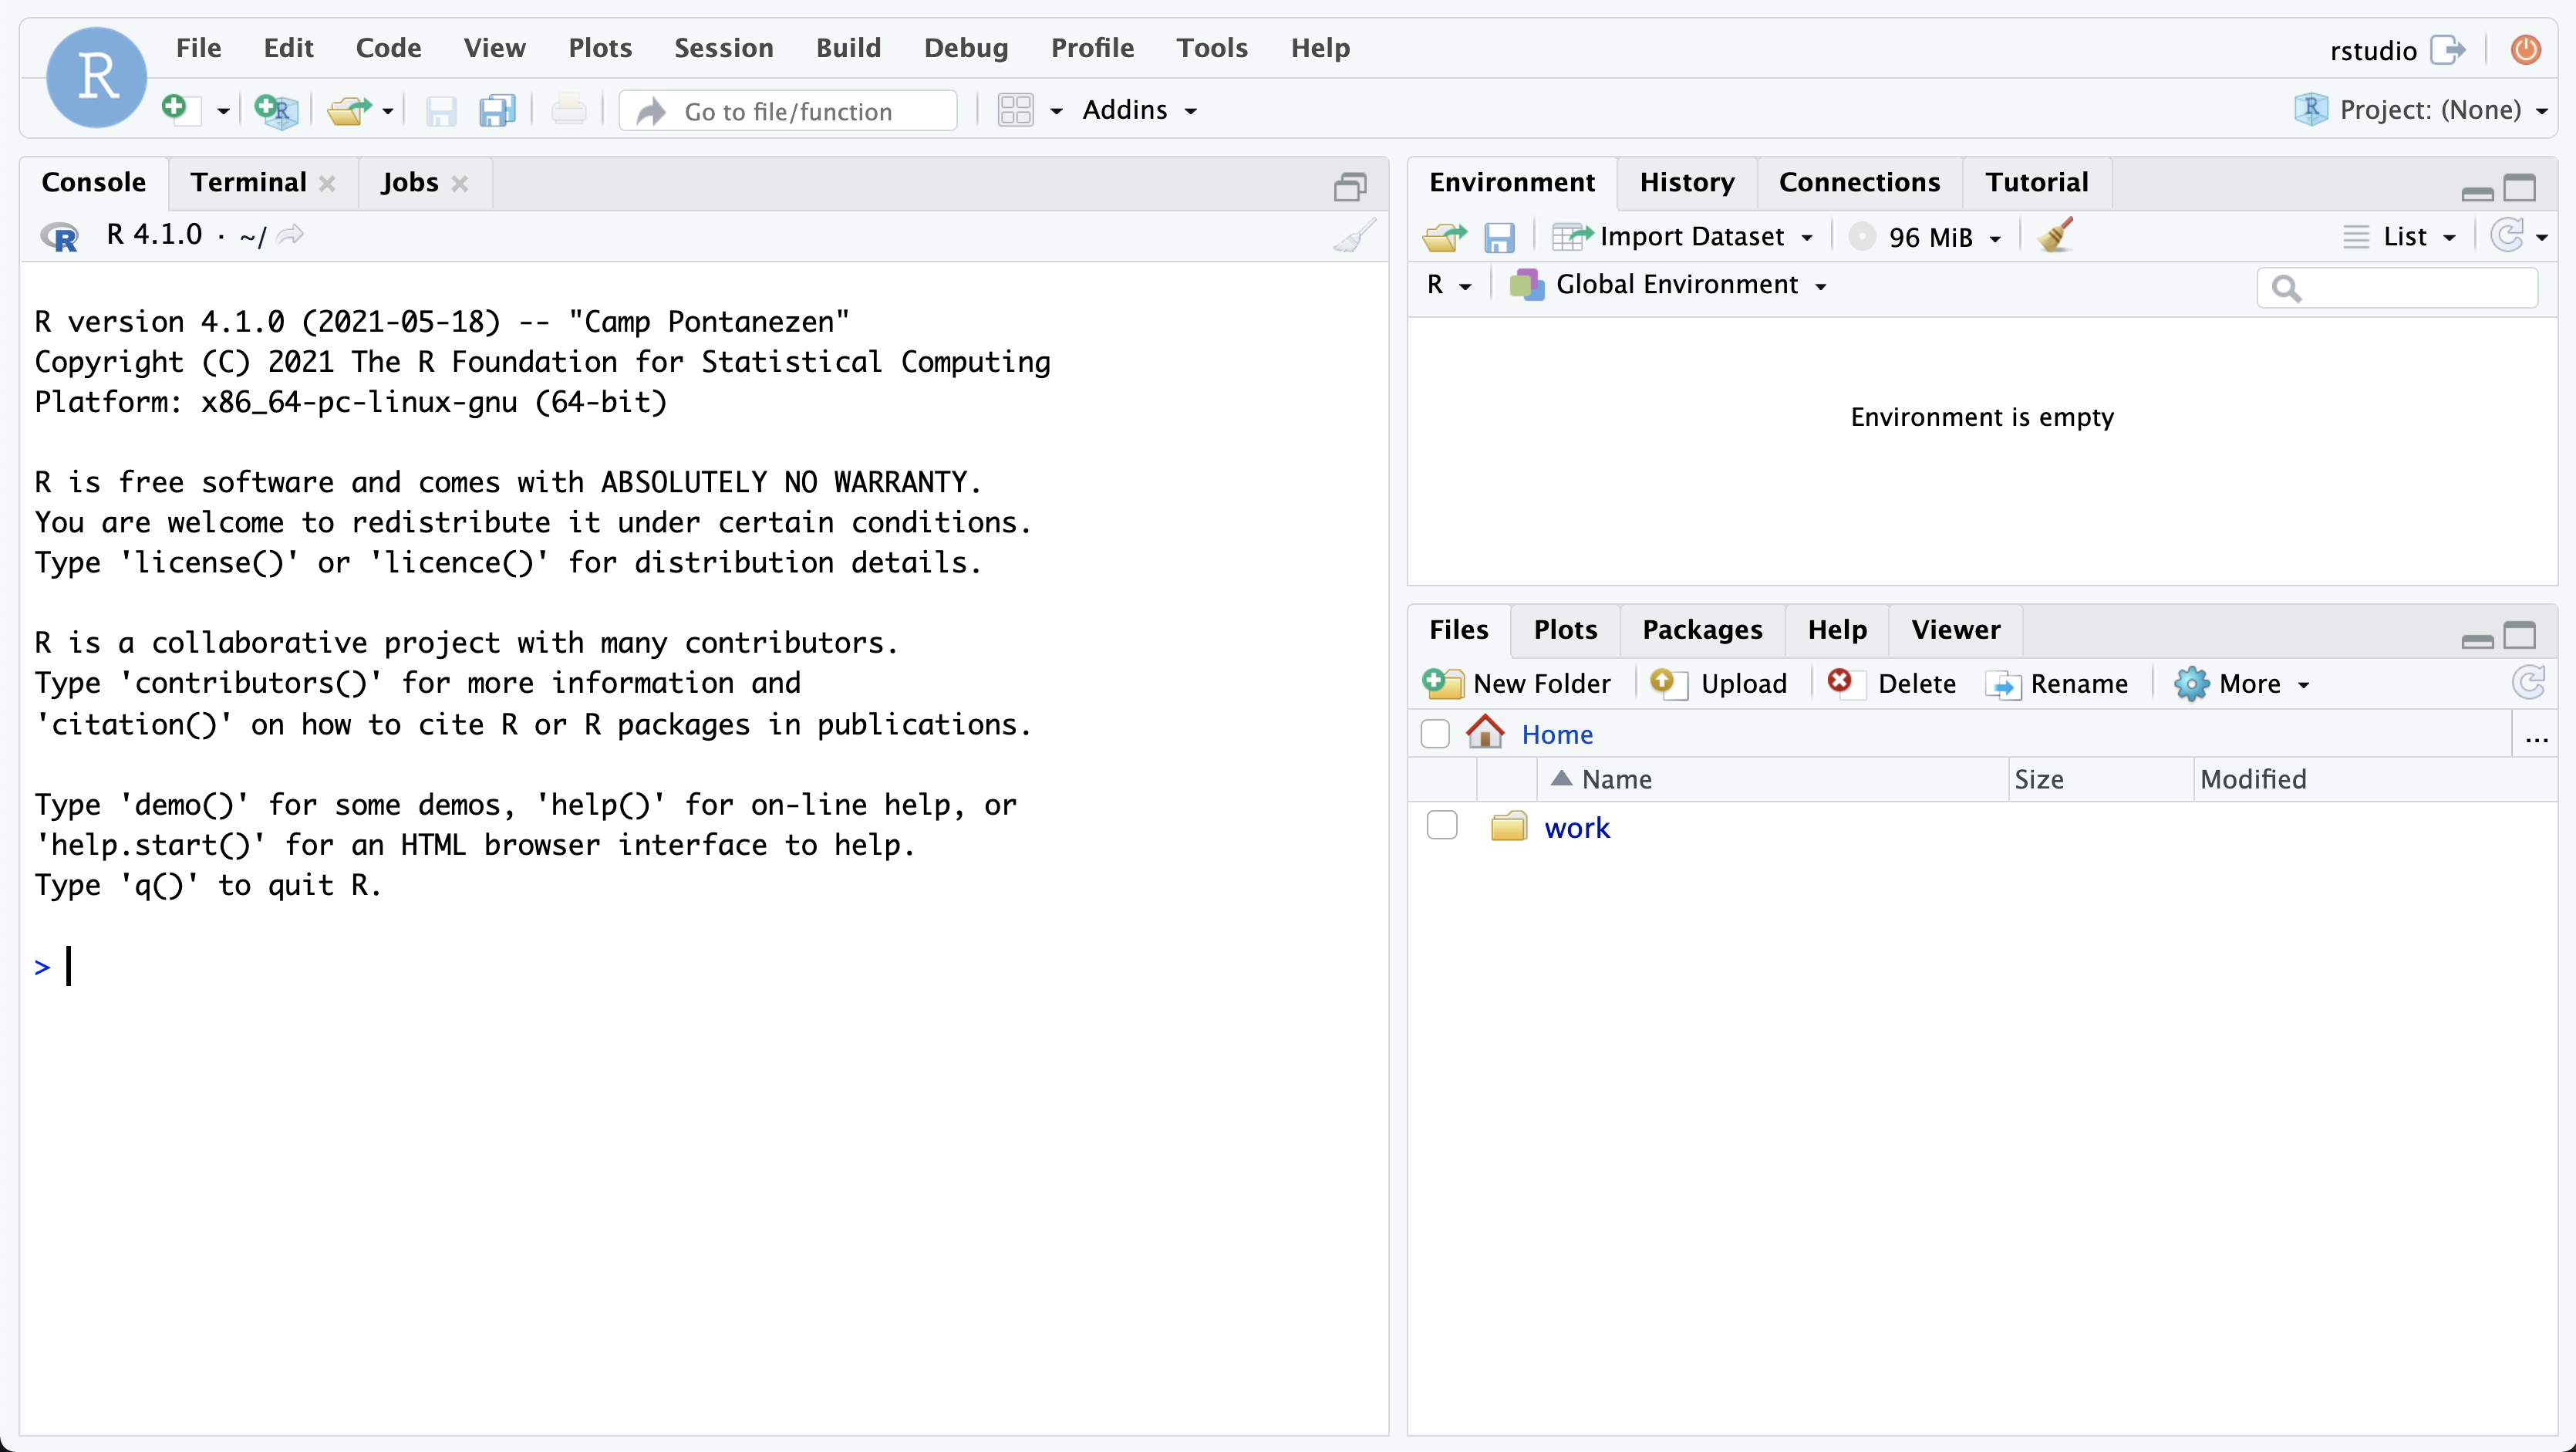Click the Refresh Environment icon
Image resolution: width=2576 pixels, height=1452 pixels.
pos(2507,236)
